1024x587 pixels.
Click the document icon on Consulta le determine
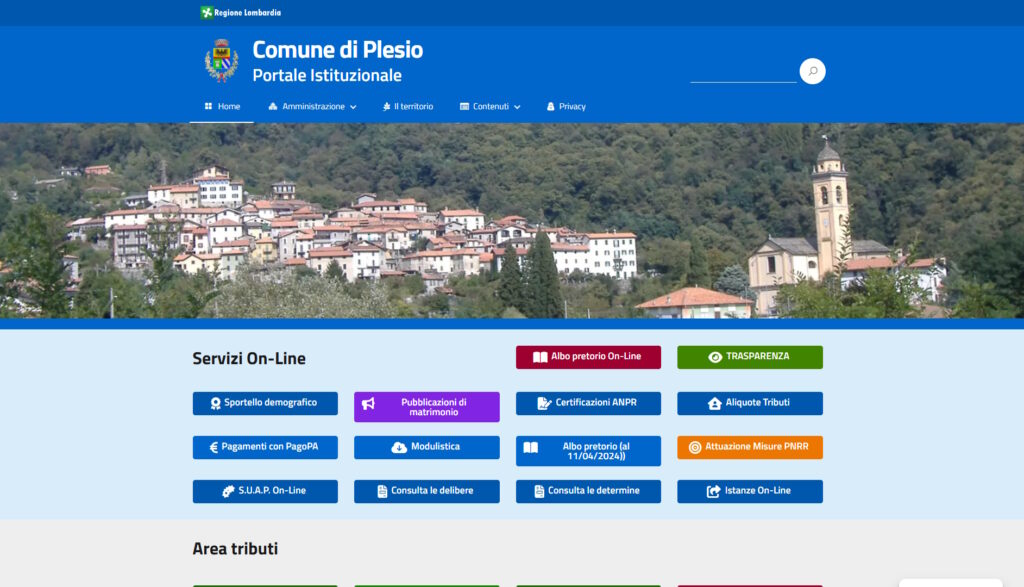(539, 492)
